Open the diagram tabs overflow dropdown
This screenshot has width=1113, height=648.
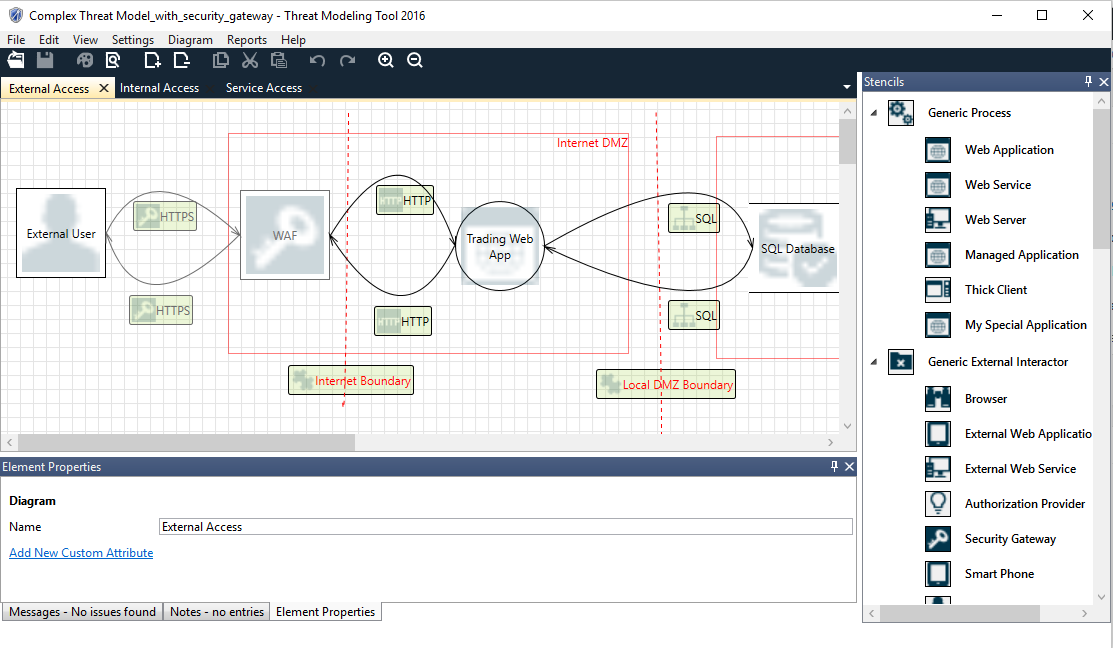(846, 87)
